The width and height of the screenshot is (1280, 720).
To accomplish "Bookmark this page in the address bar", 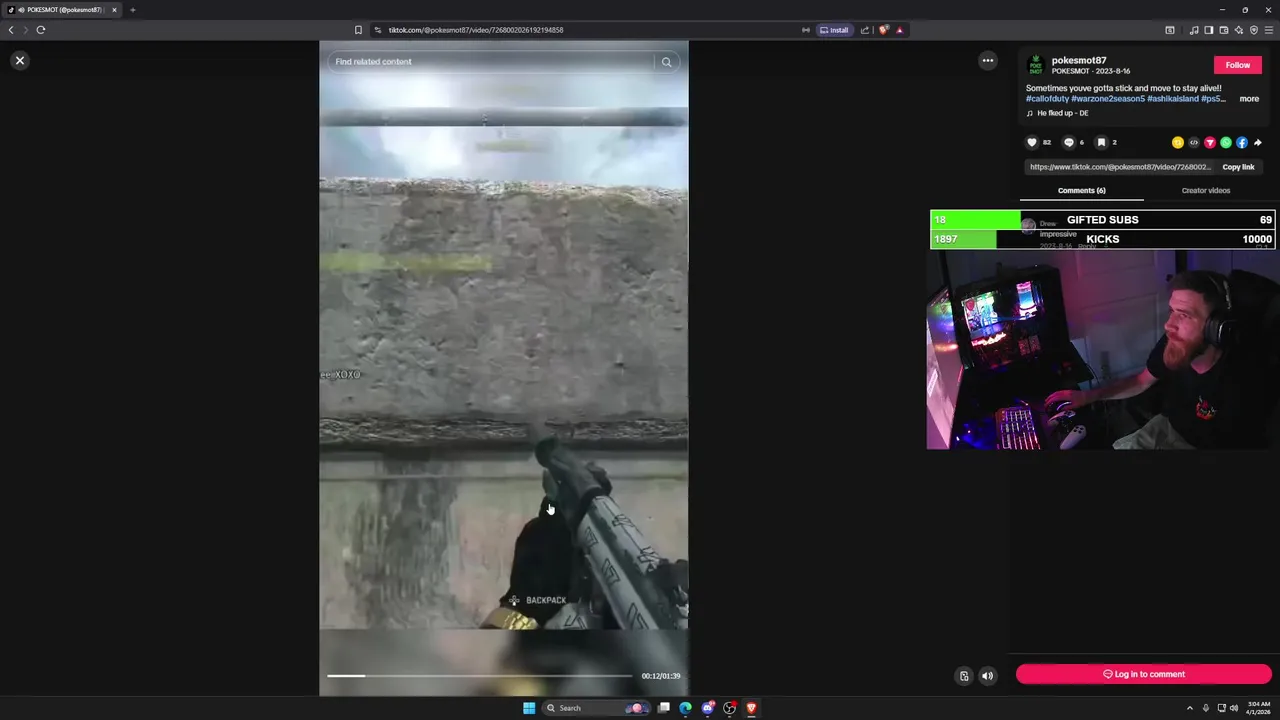I will 358,30.
